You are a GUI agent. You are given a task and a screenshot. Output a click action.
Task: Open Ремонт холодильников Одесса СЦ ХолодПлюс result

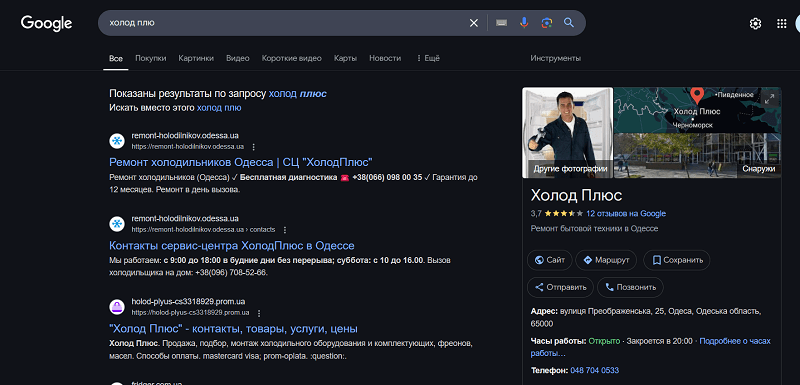pyautogui.click(x=241, y=163)
